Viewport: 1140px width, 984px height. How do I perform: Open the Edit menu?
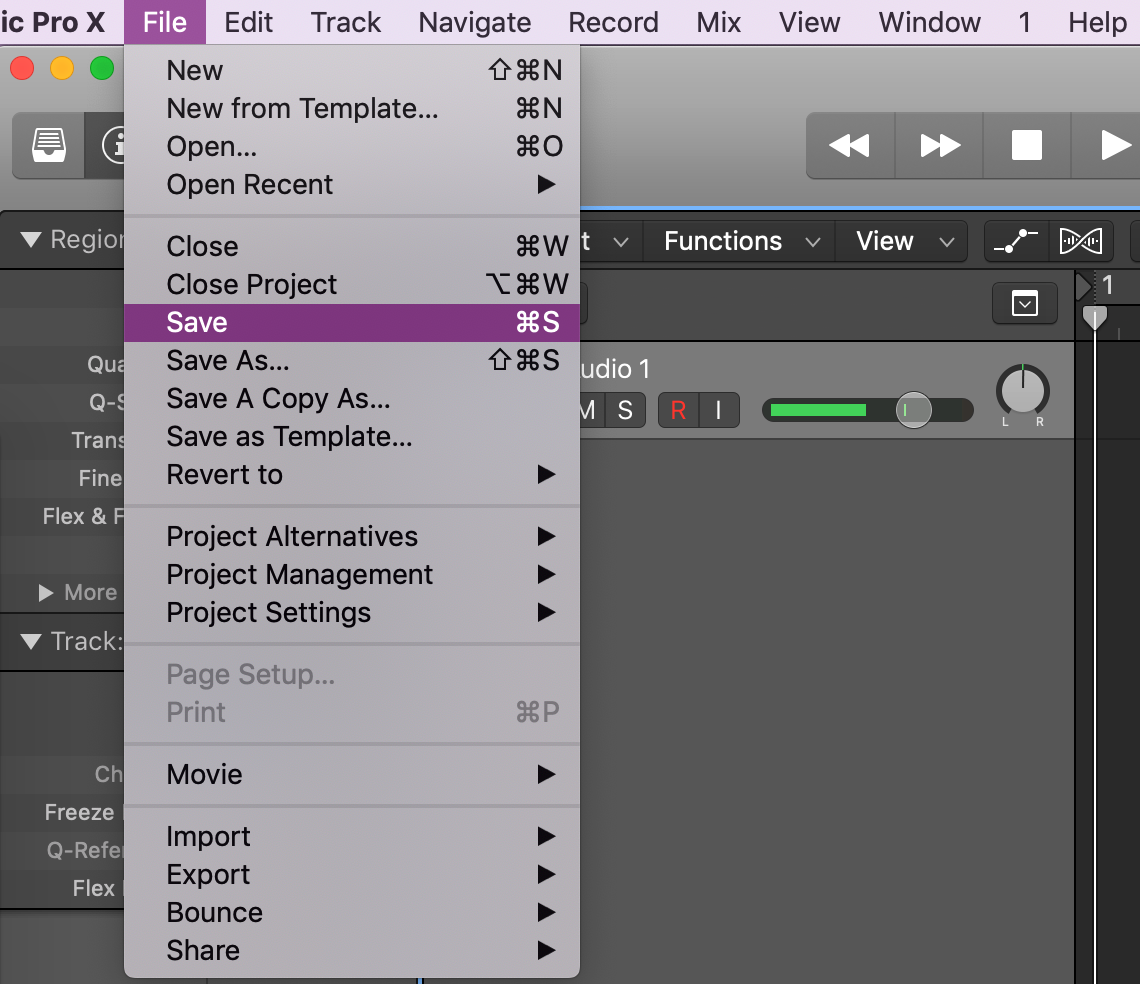click(x=249, y=23)
